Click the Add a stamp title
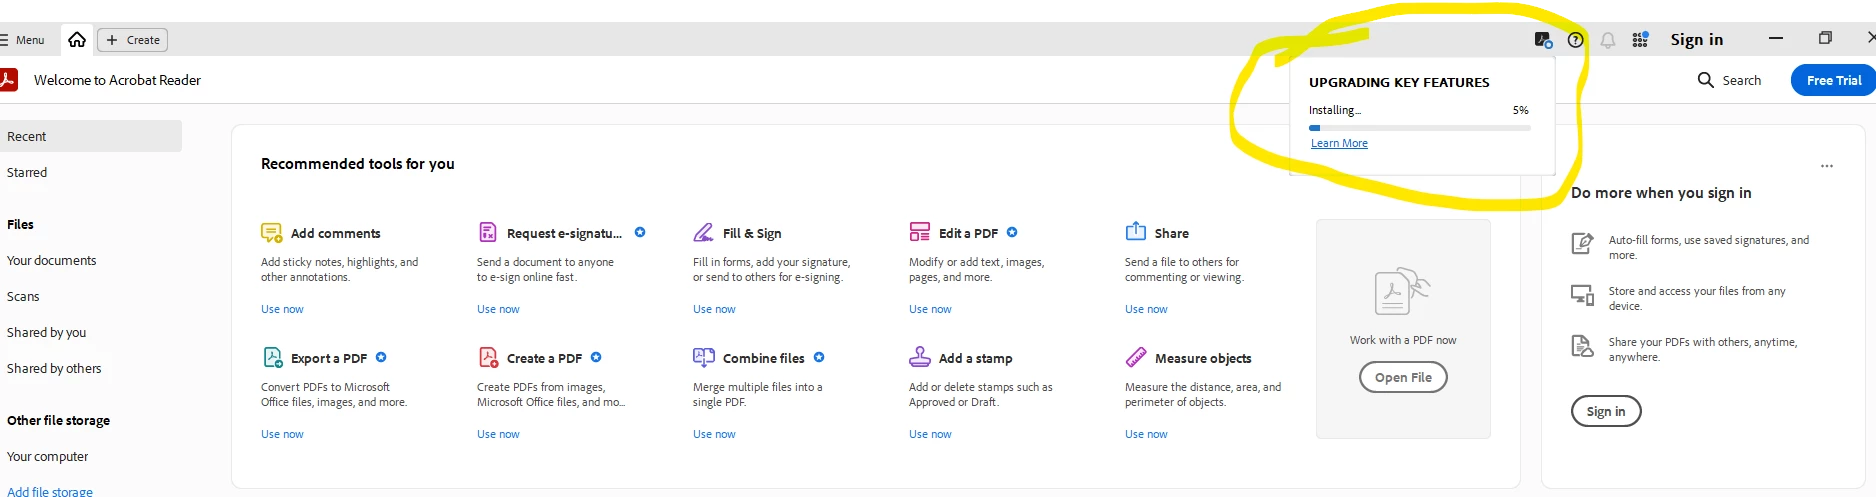 tap(975, 358)
